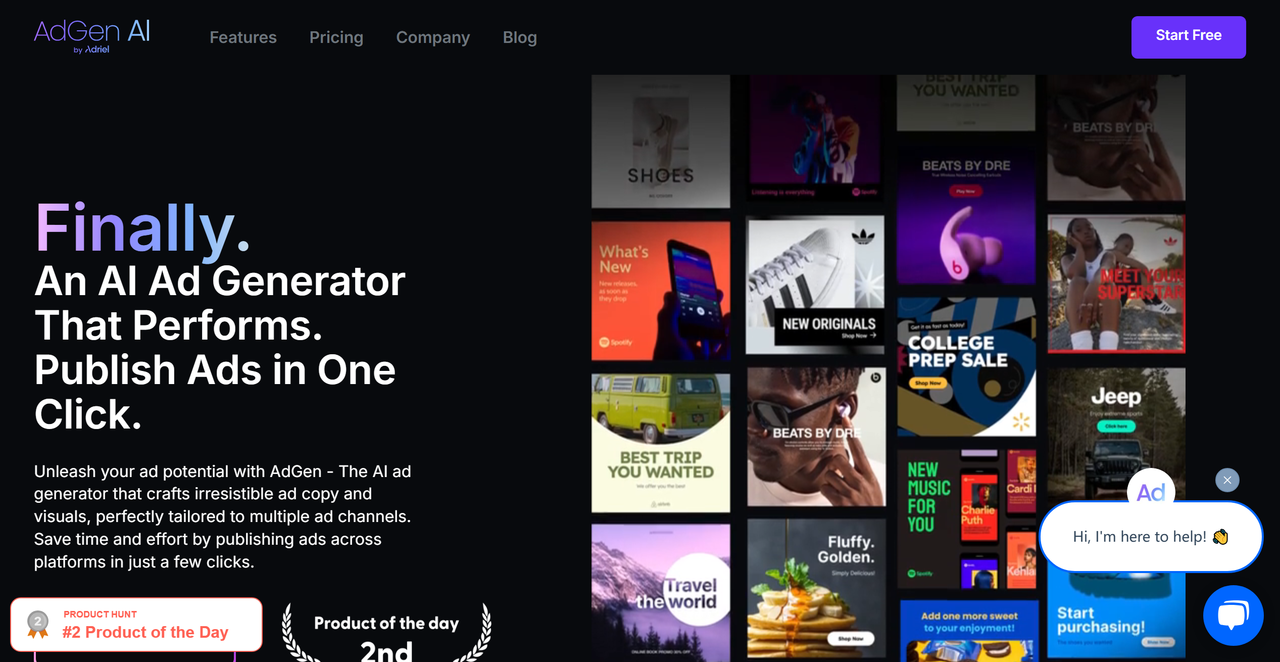Select the BEATS BY DRE sunglasses man thumbnail
This screenshot has width=1280, height=662.
[x=815, y=436]
